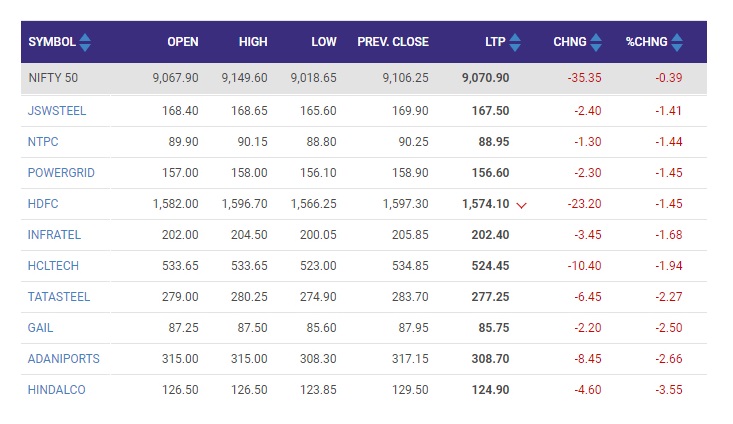The width and height of the screenshot is (733, 424).
Task: Open the GAIL stock link
Action: point(40,328)
